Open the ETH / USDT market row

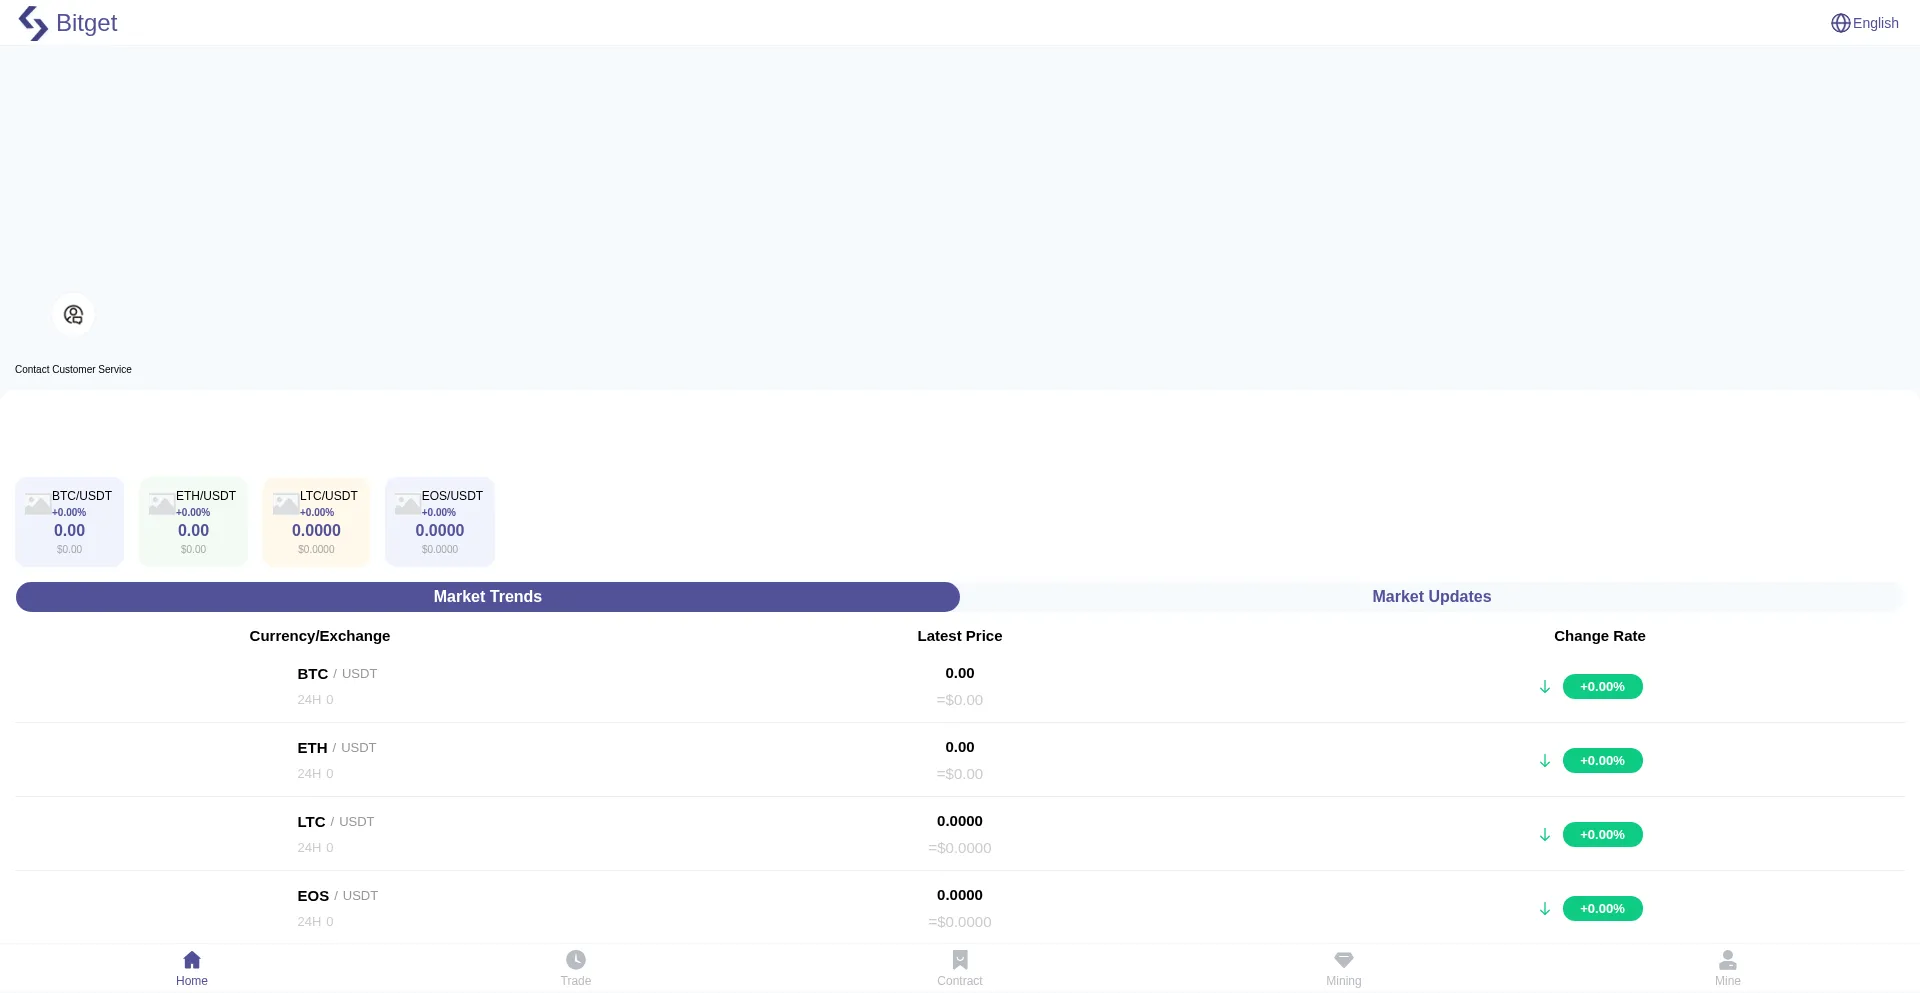click(337, 760)
